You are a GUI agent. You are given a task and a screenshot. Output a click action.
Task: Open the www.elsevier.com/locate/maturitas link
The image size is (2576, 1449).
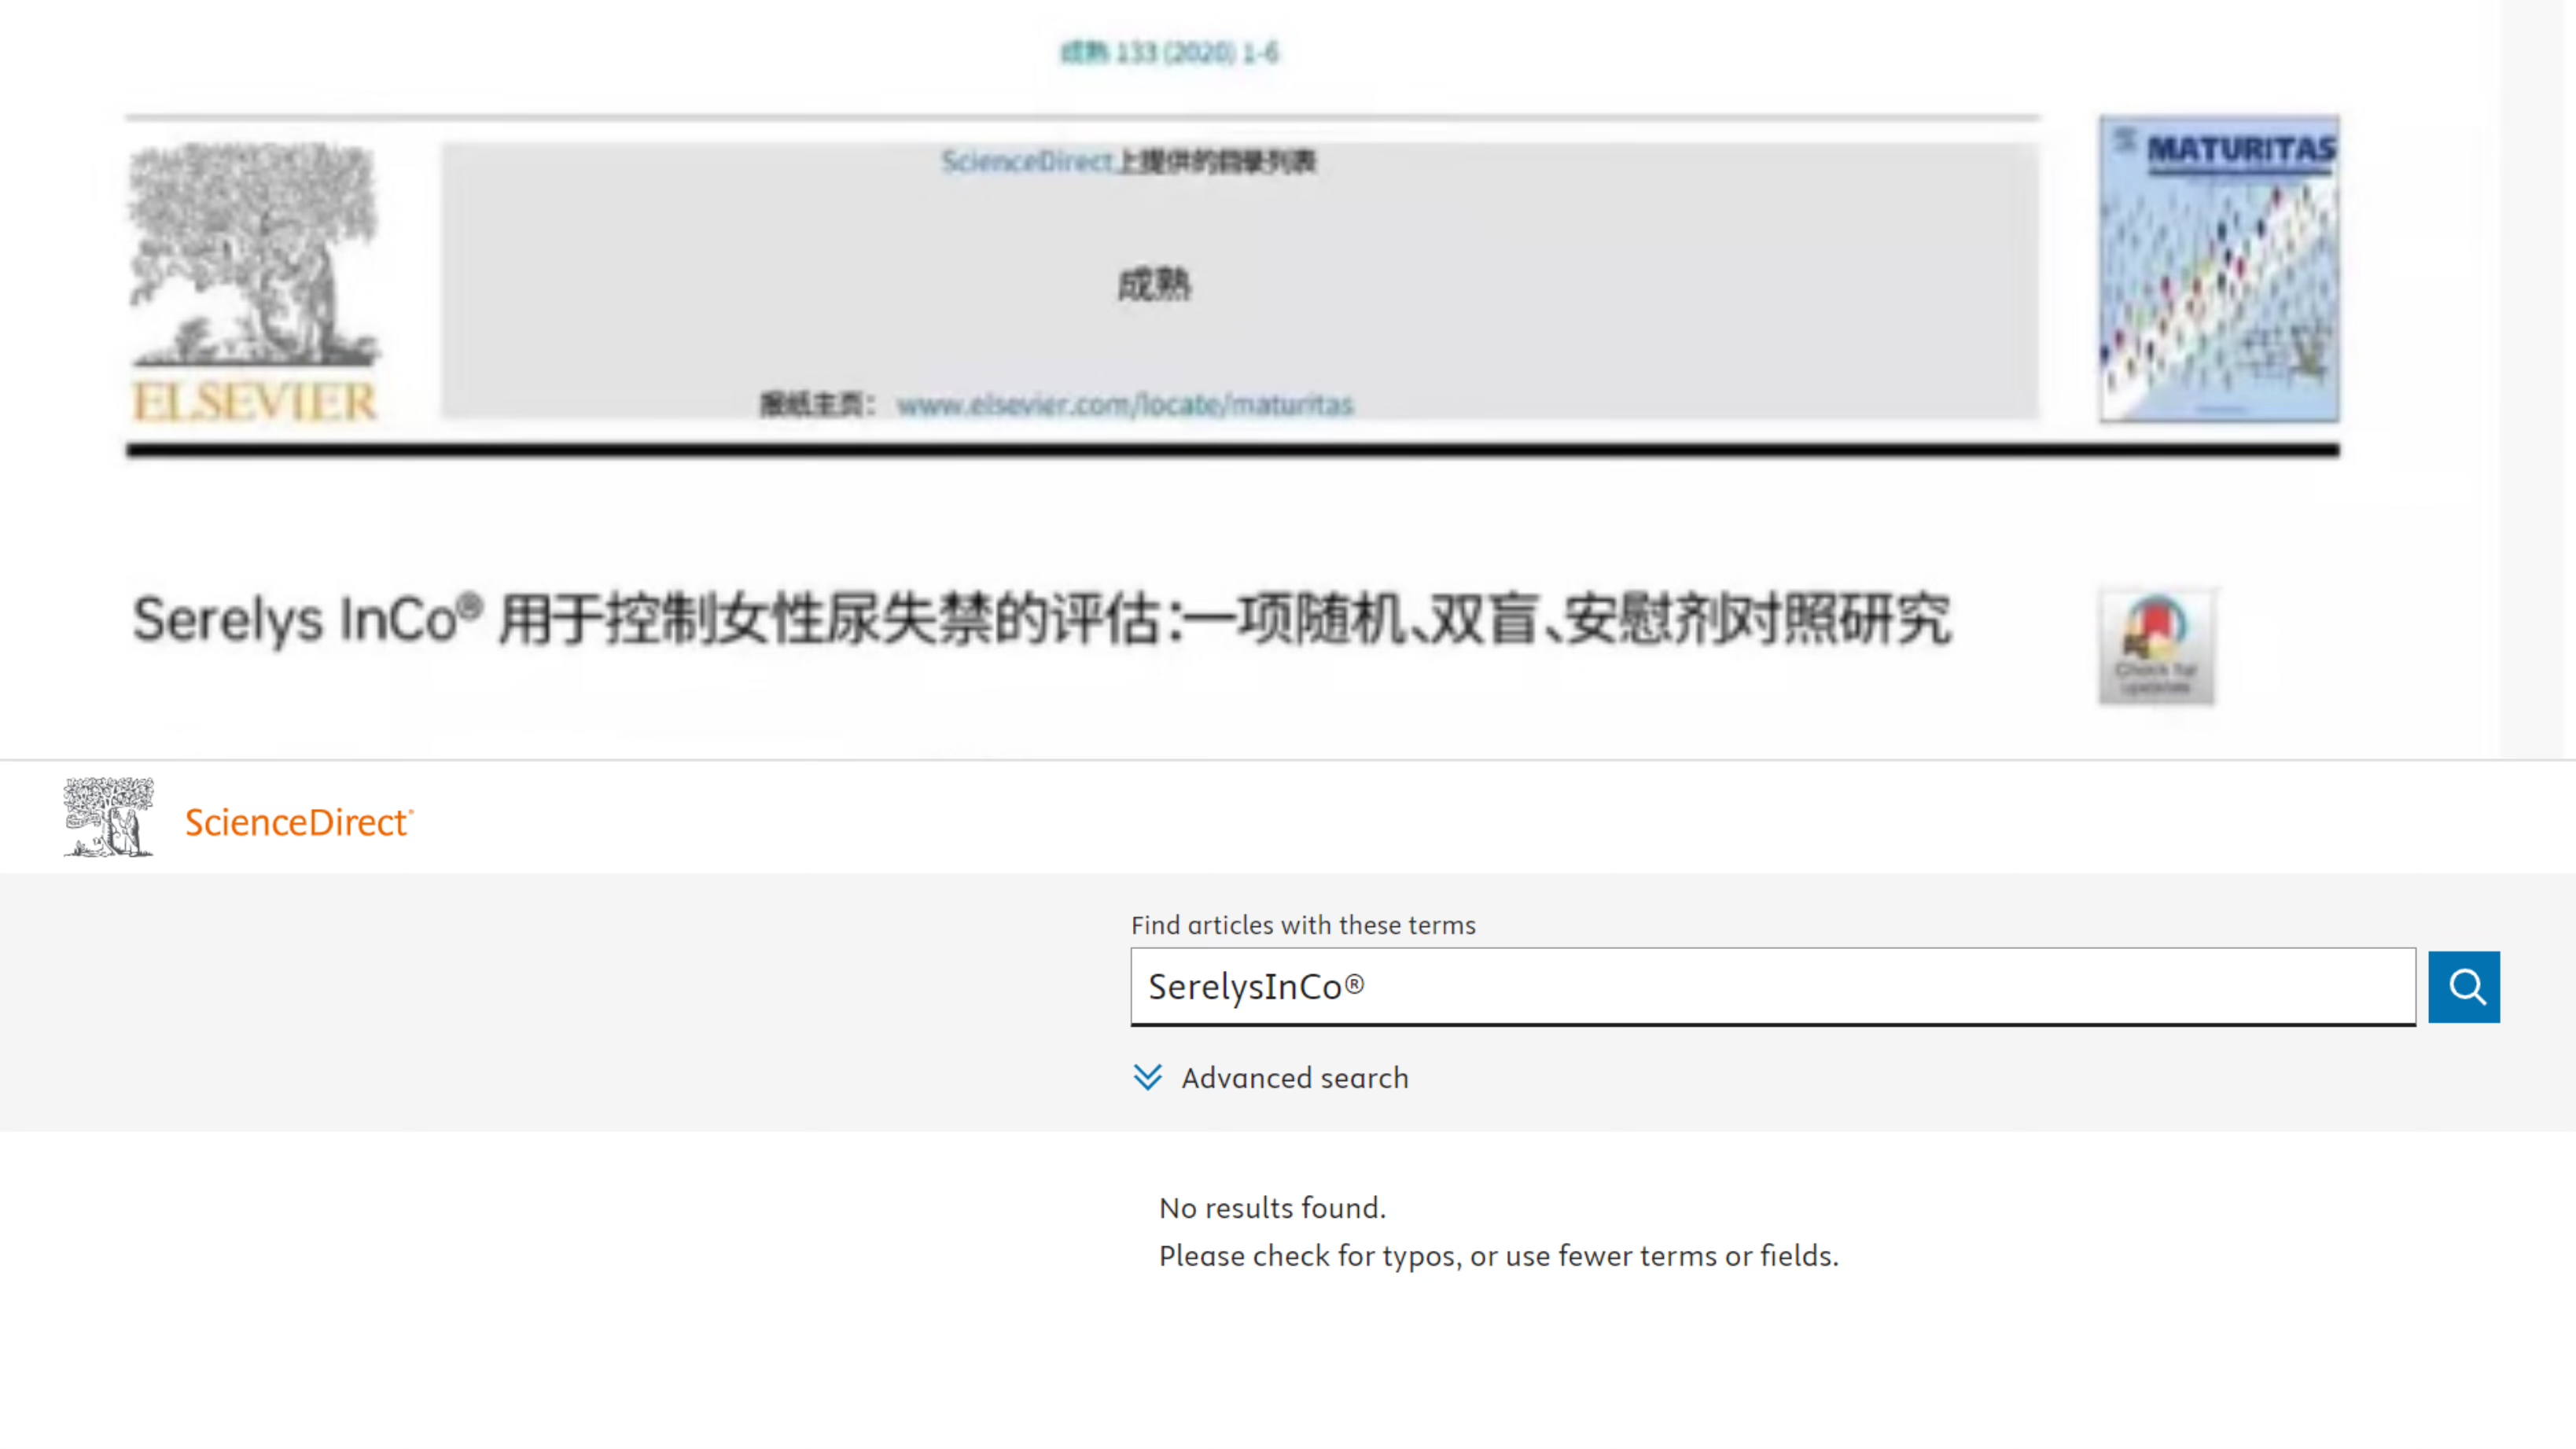pyautogui.click(x=1124, y=404)
